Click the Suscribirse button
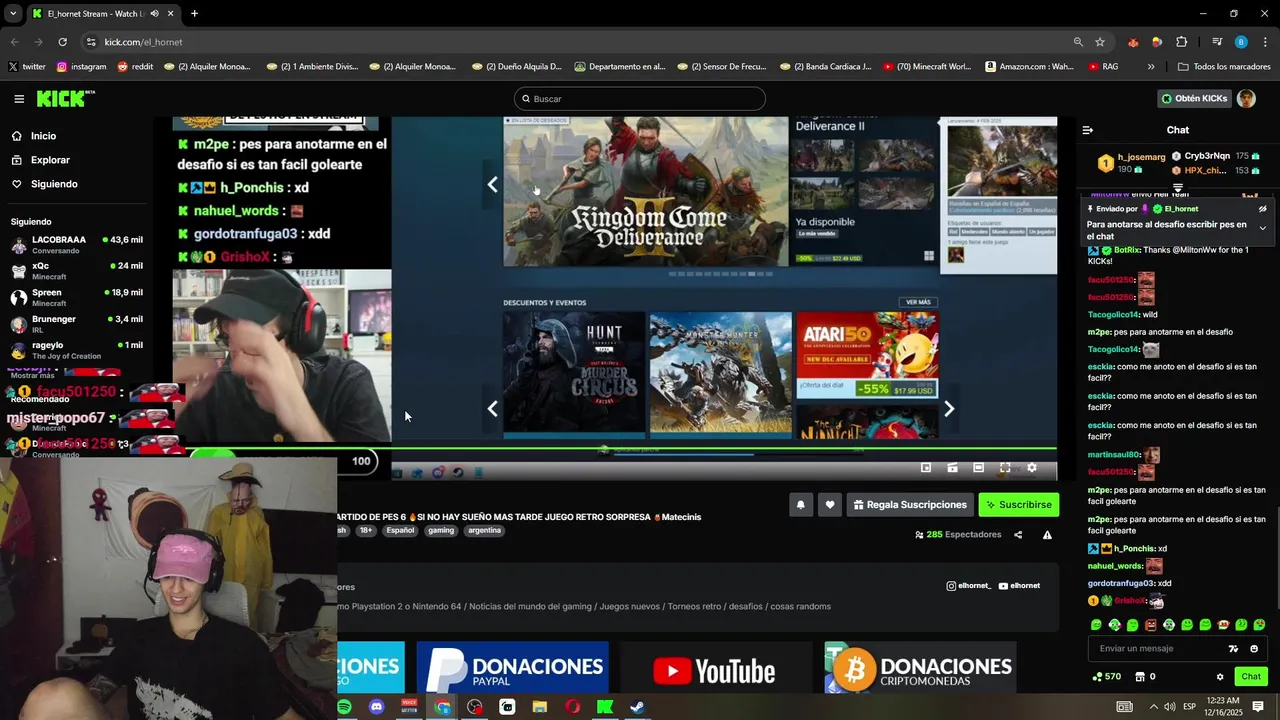Screen dimensions: 1280x720 pyautogui.click(x=1018, y=505)
